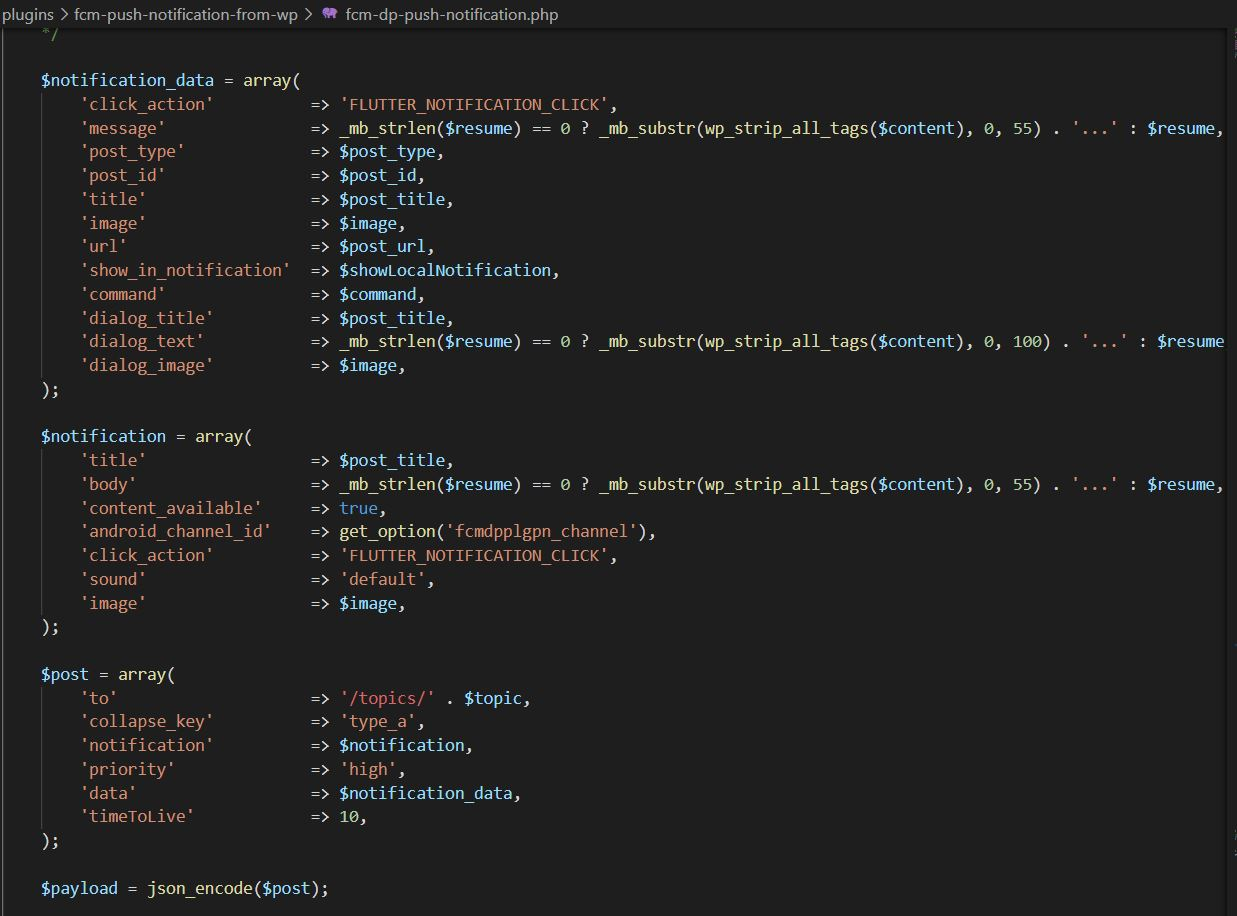Click the 'post_type' array key
This screenshot has height=916, width=1237.
click(133, 151)
